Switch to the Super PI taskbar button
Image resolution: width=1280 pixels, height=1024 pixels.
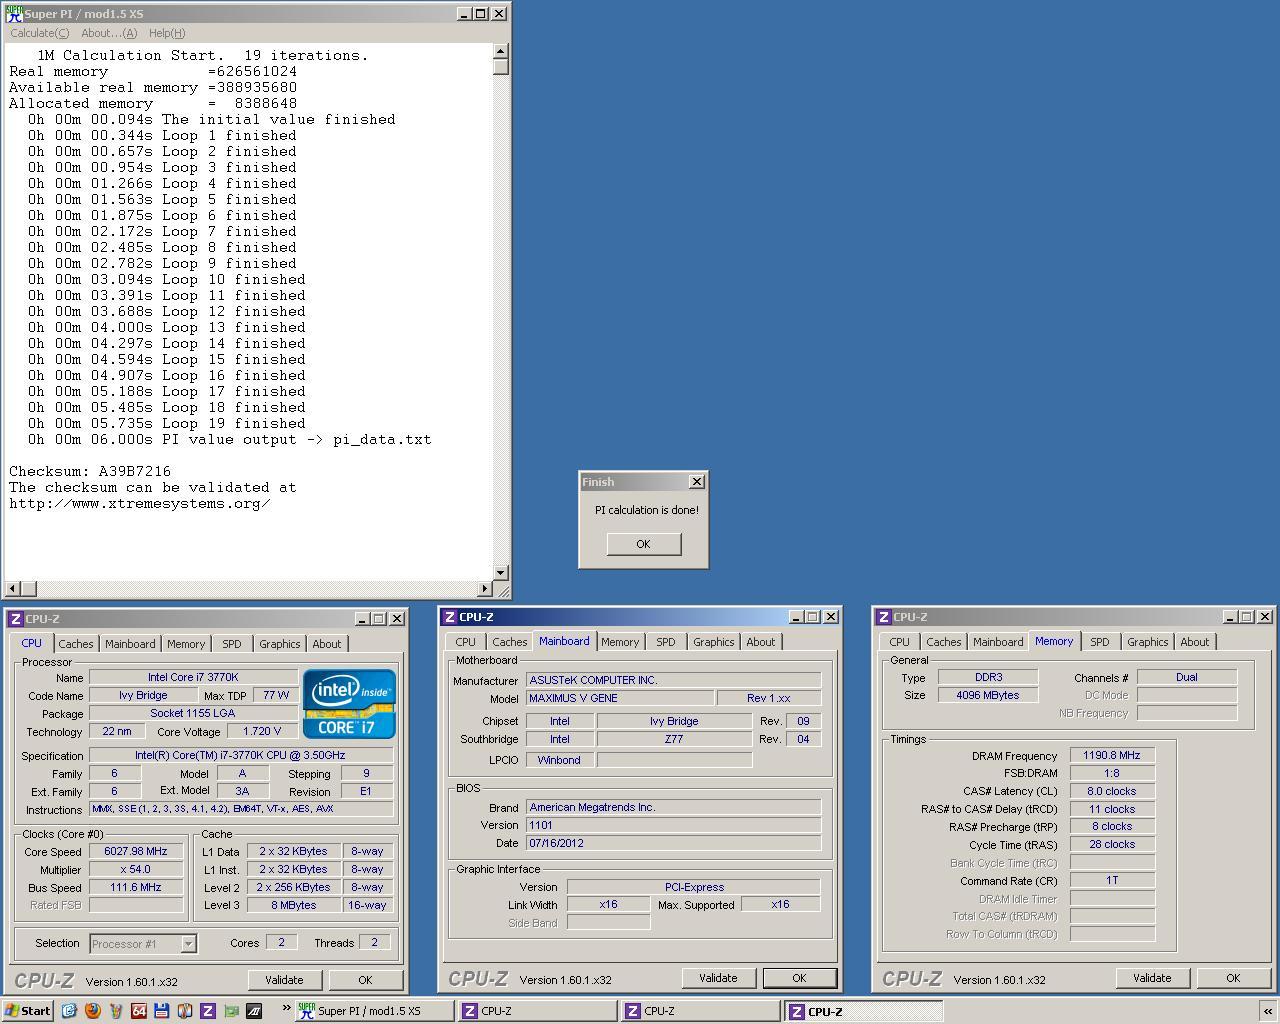[375, 1011]
